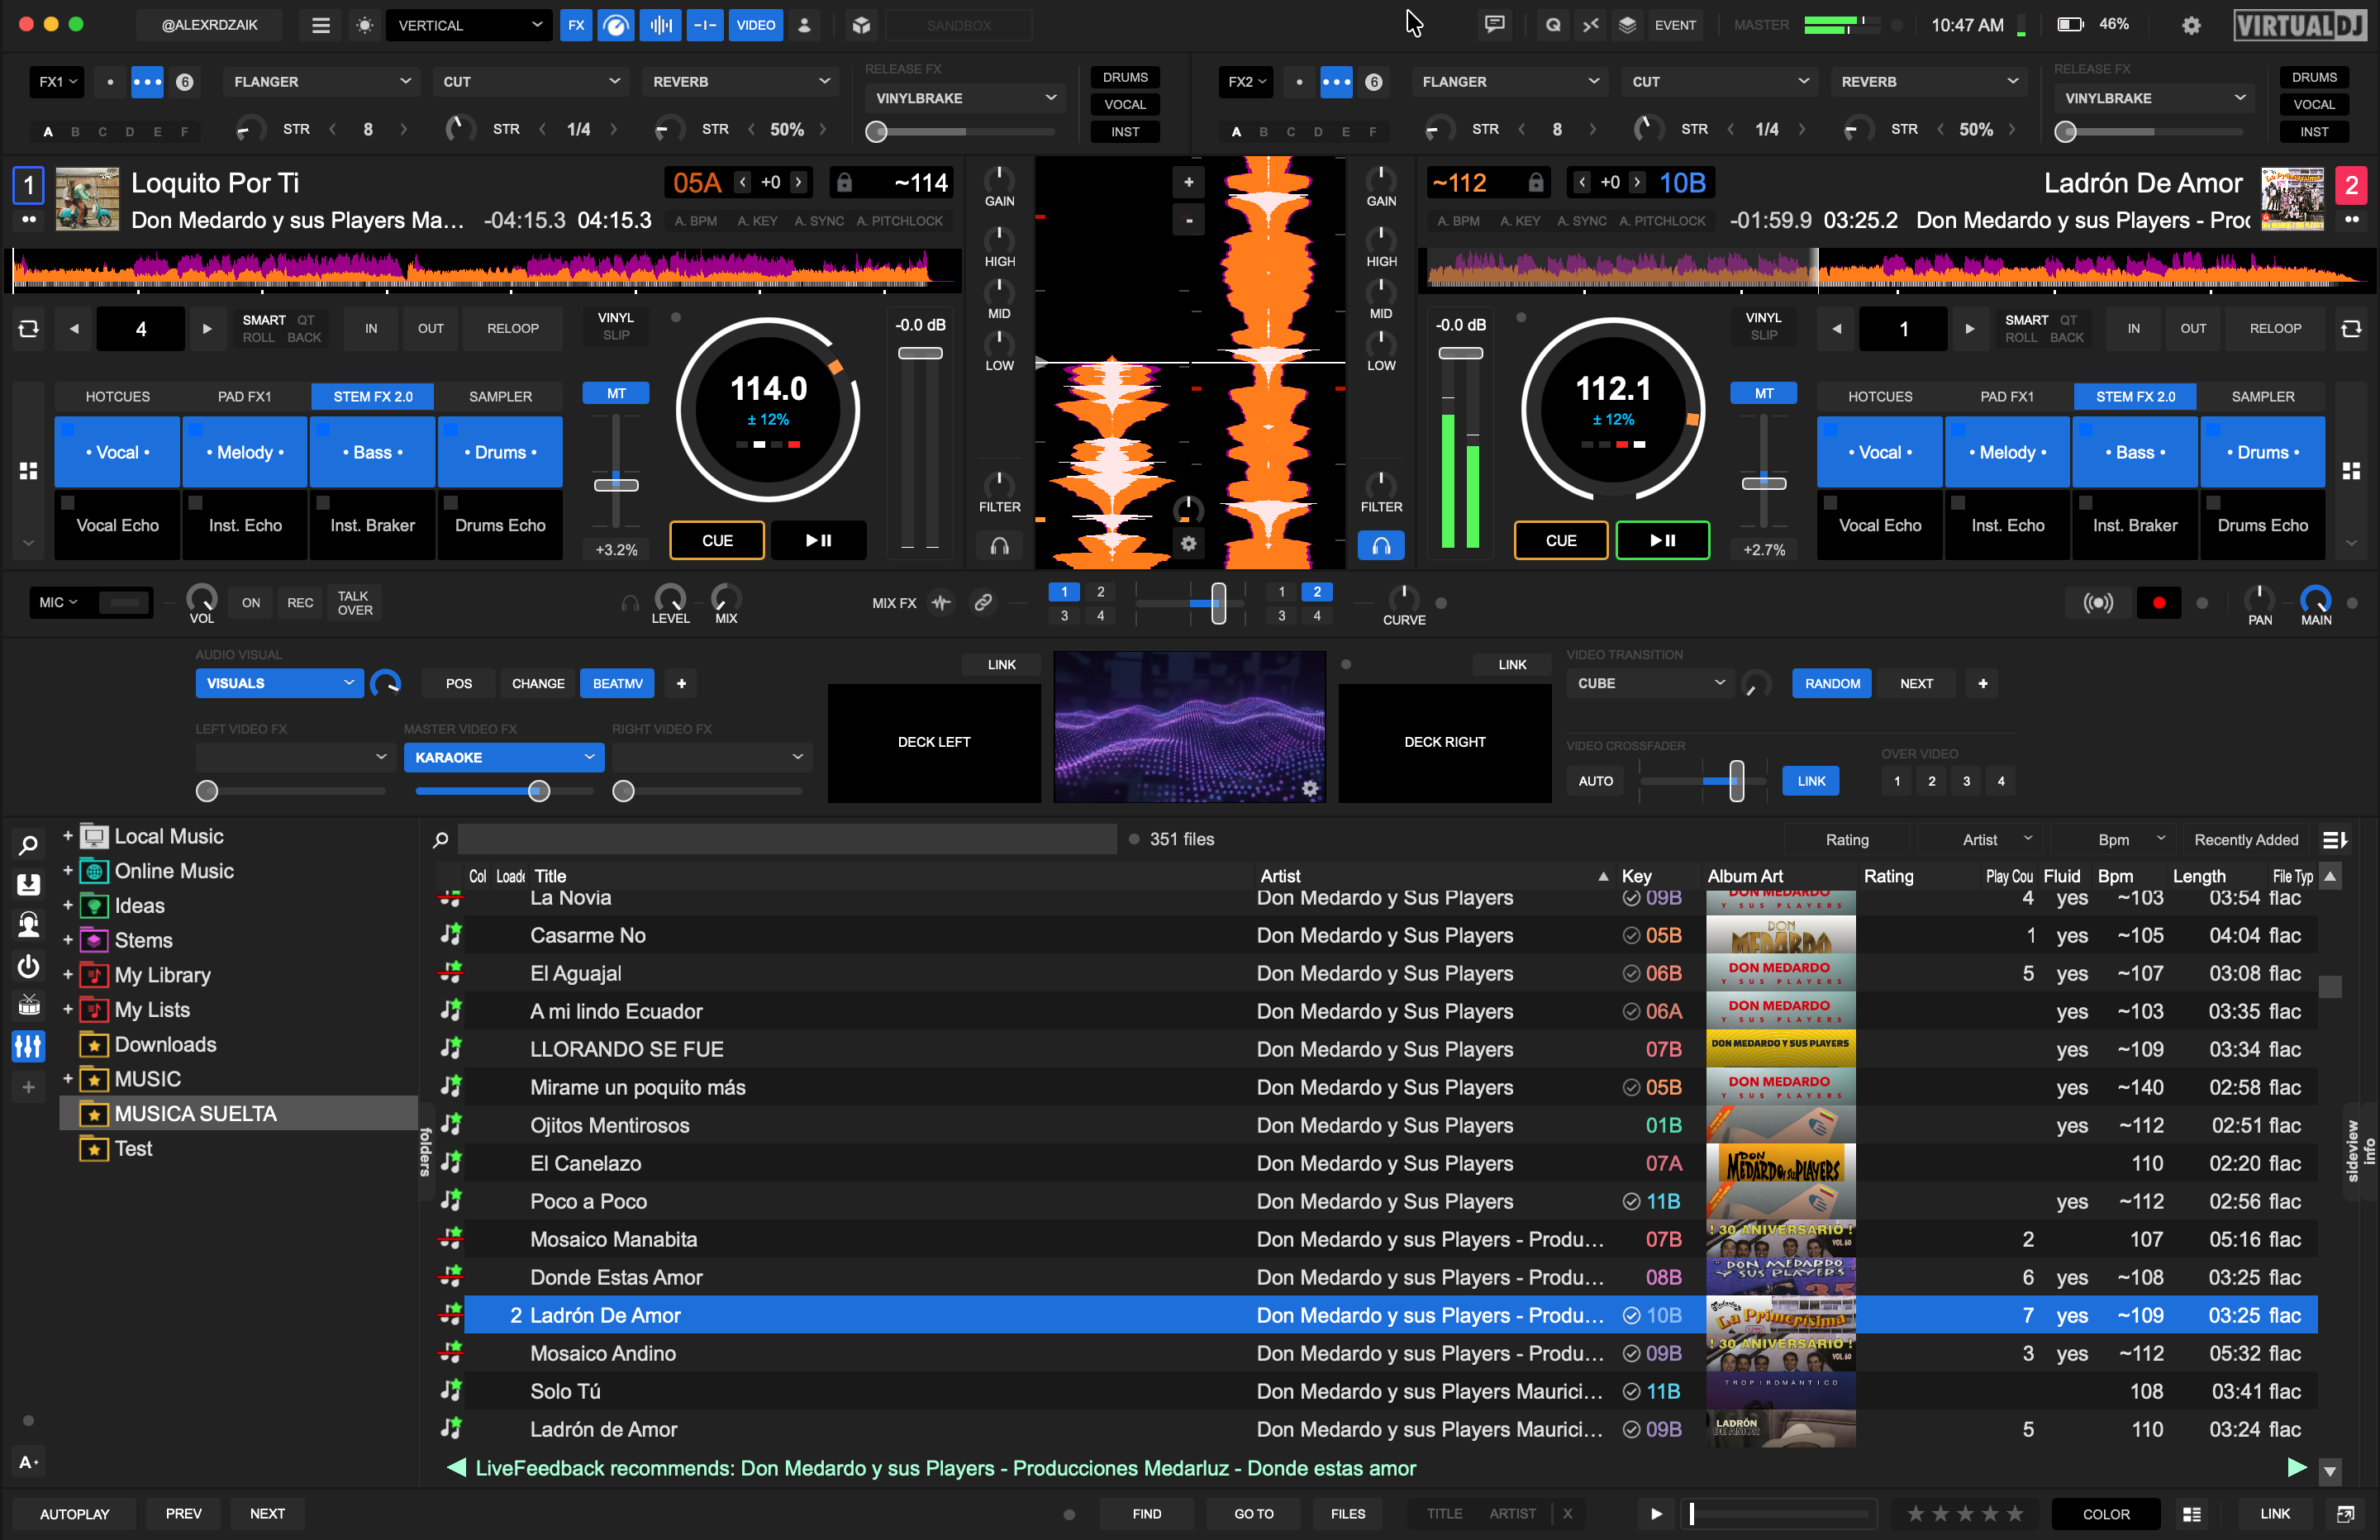Screen dimensions: 2380x1540
Task: Click the audio crossfader handle
Action: [x=1218, y=603]
